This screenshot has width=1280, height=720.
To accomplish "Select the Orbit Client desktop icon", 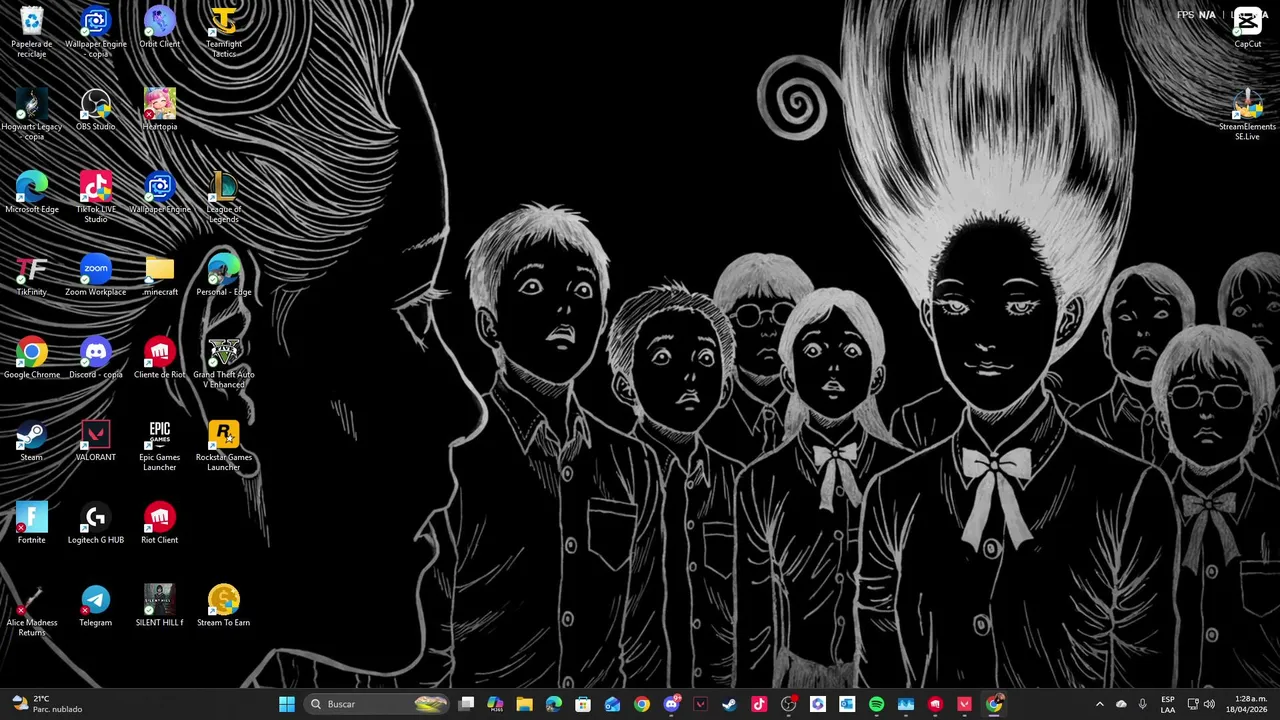I will [160, 28].
